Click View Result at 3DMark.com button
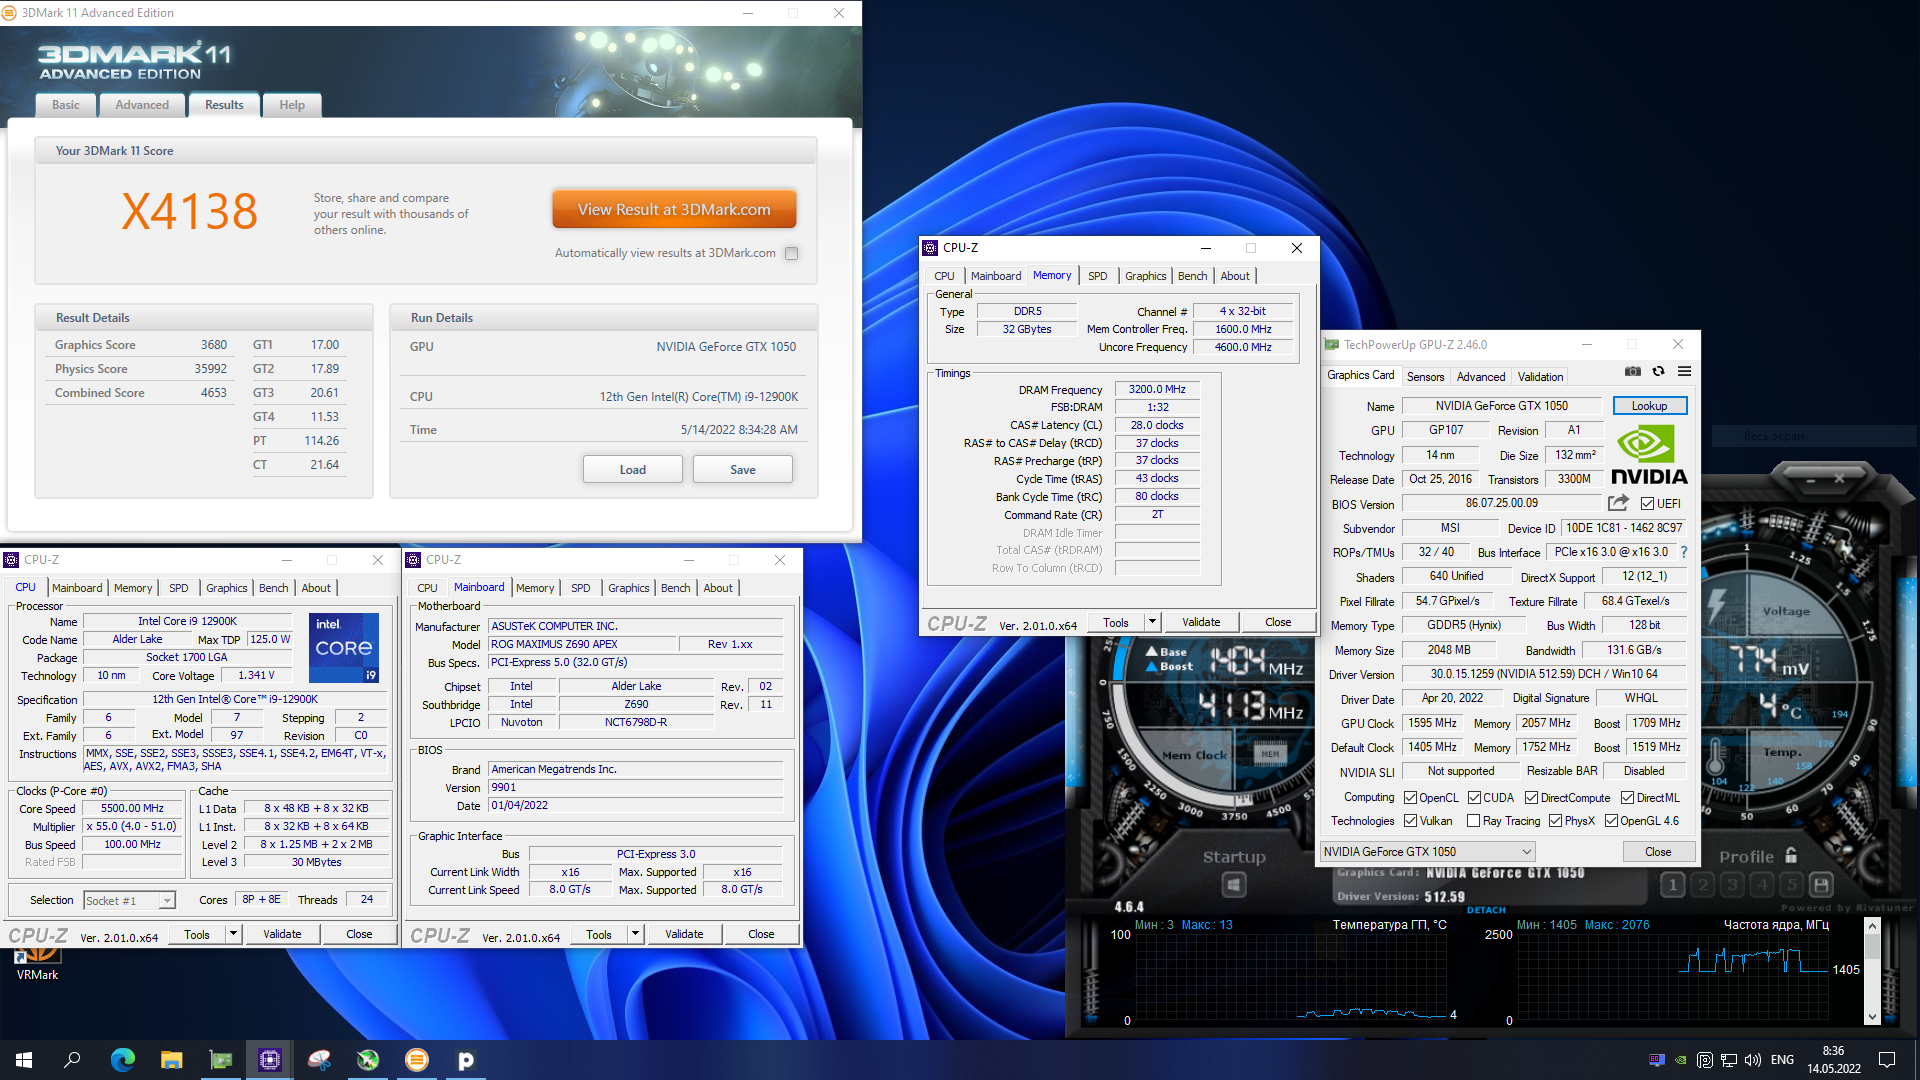Viewport: 1920px width, 1080px height. pyautogui.click(x=674, y=210)
